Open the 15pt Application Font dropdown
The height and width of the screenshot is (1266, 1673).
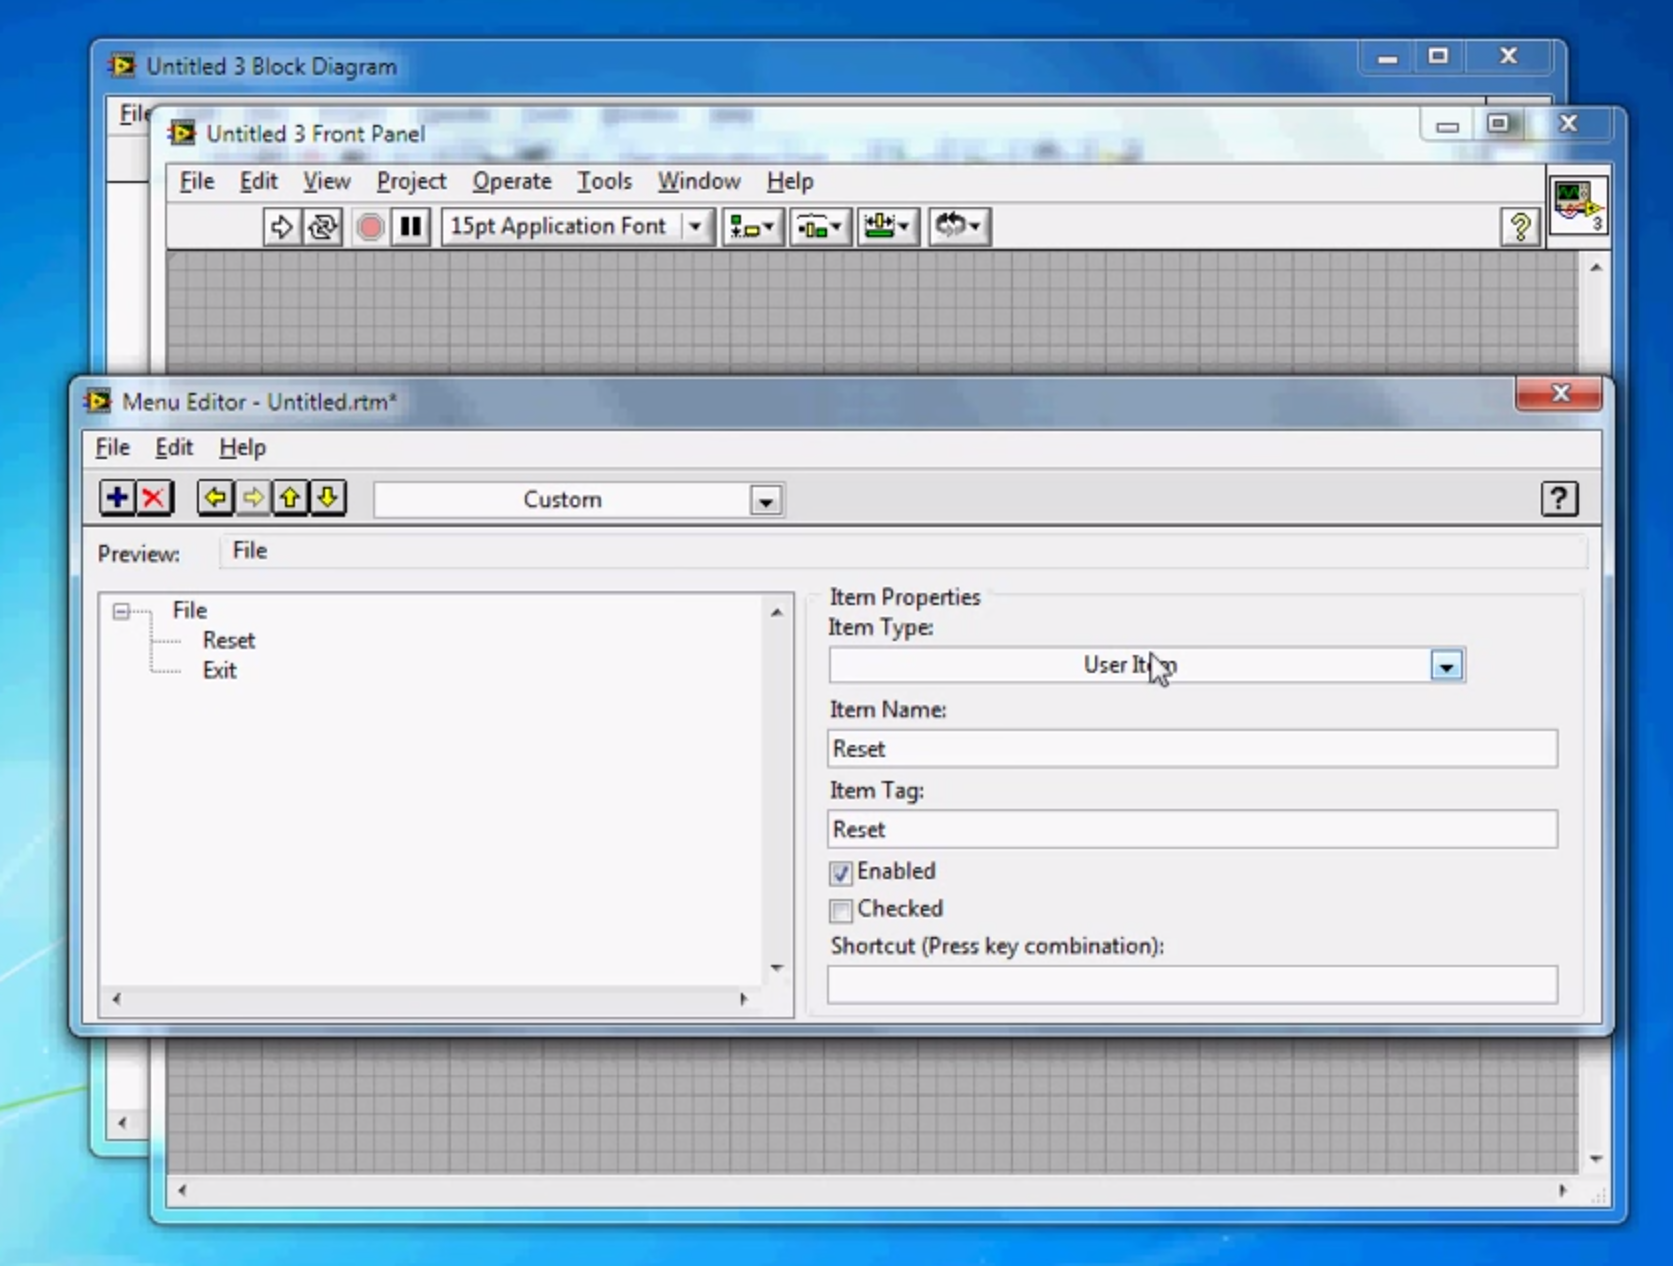coord(695,227)
